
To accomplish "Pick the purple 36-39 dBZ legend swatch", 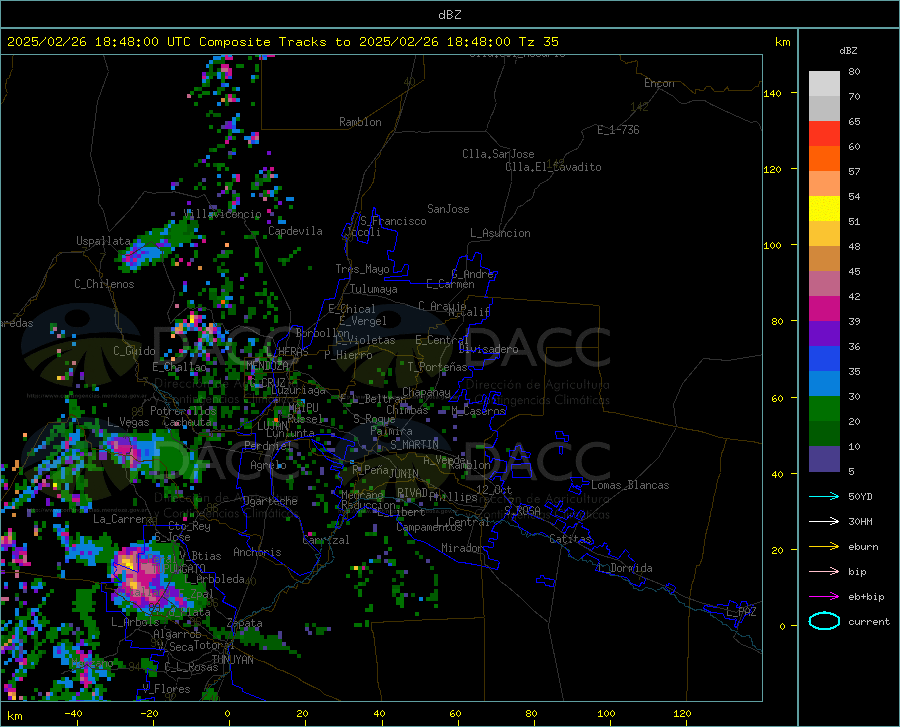I will 824,334.
